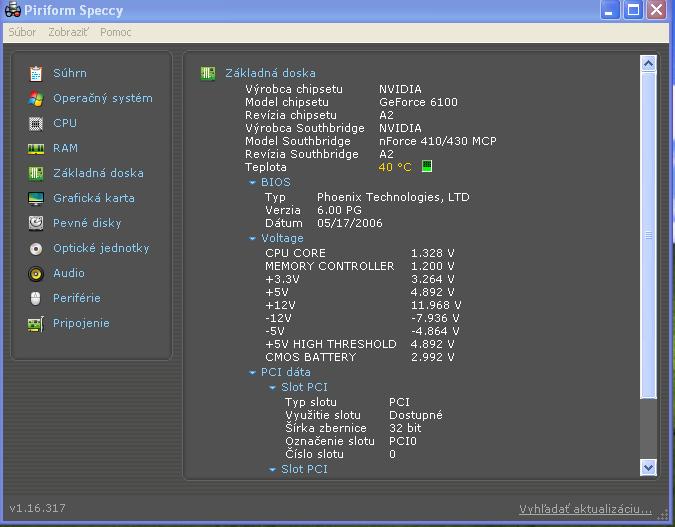The height and width of the screenshot is (527, 675).
Task: Close the Speccy window
Action: [656, 10]
